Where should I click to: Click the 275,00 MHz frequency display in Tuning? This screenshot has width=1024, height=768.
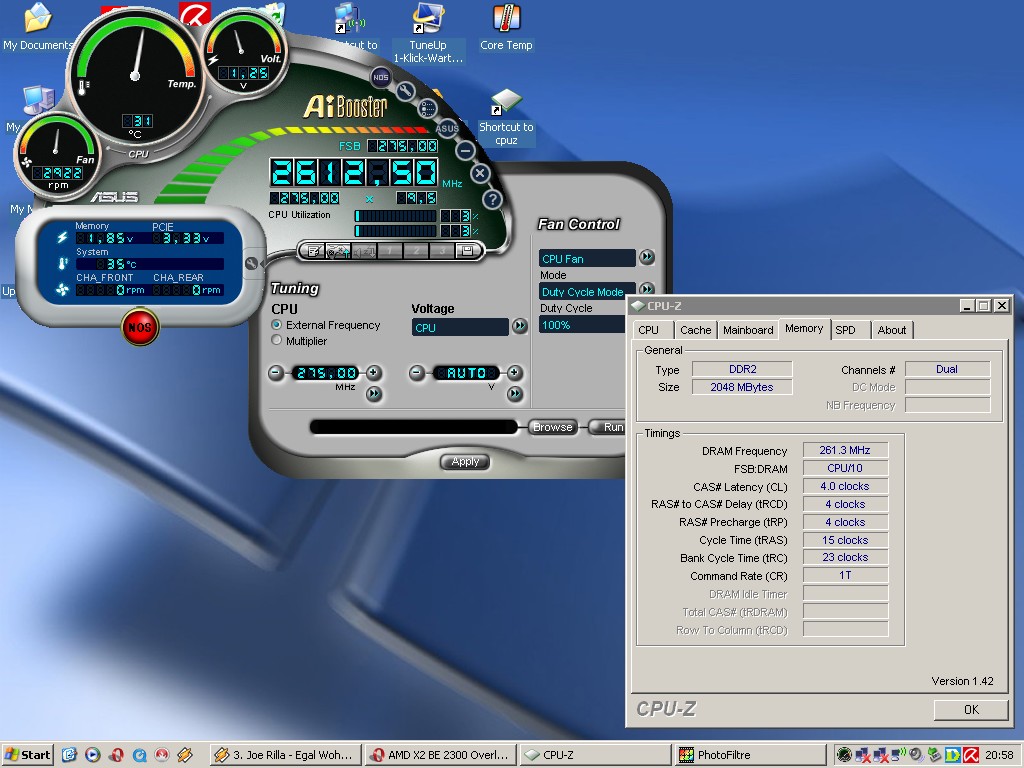326,373
